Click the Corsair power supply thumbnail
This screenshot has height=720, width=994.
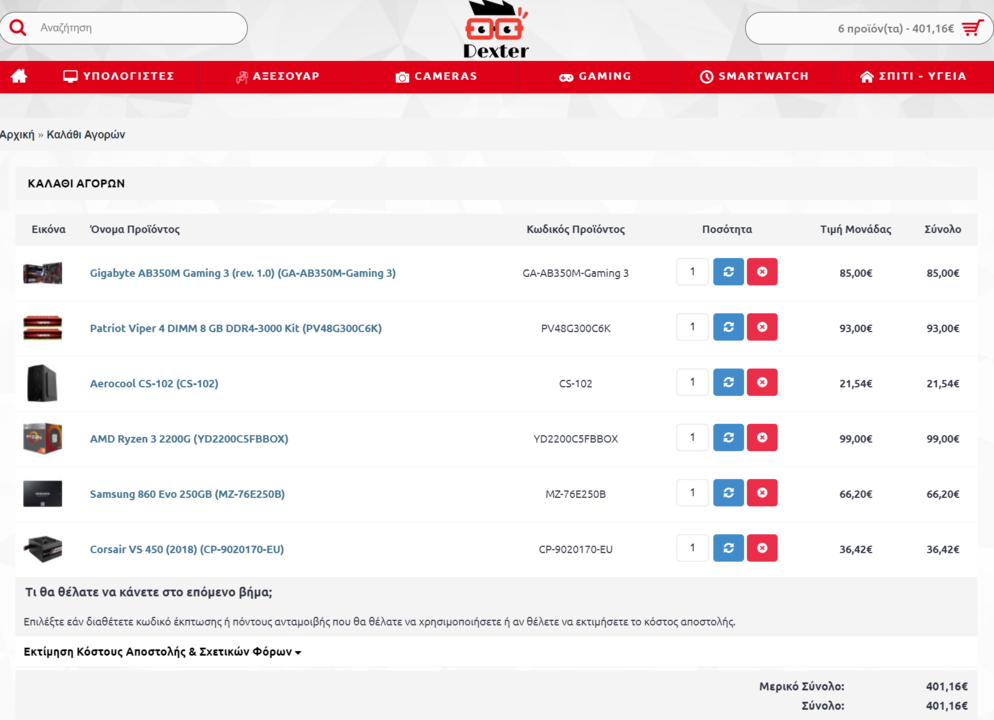(42, 549)
